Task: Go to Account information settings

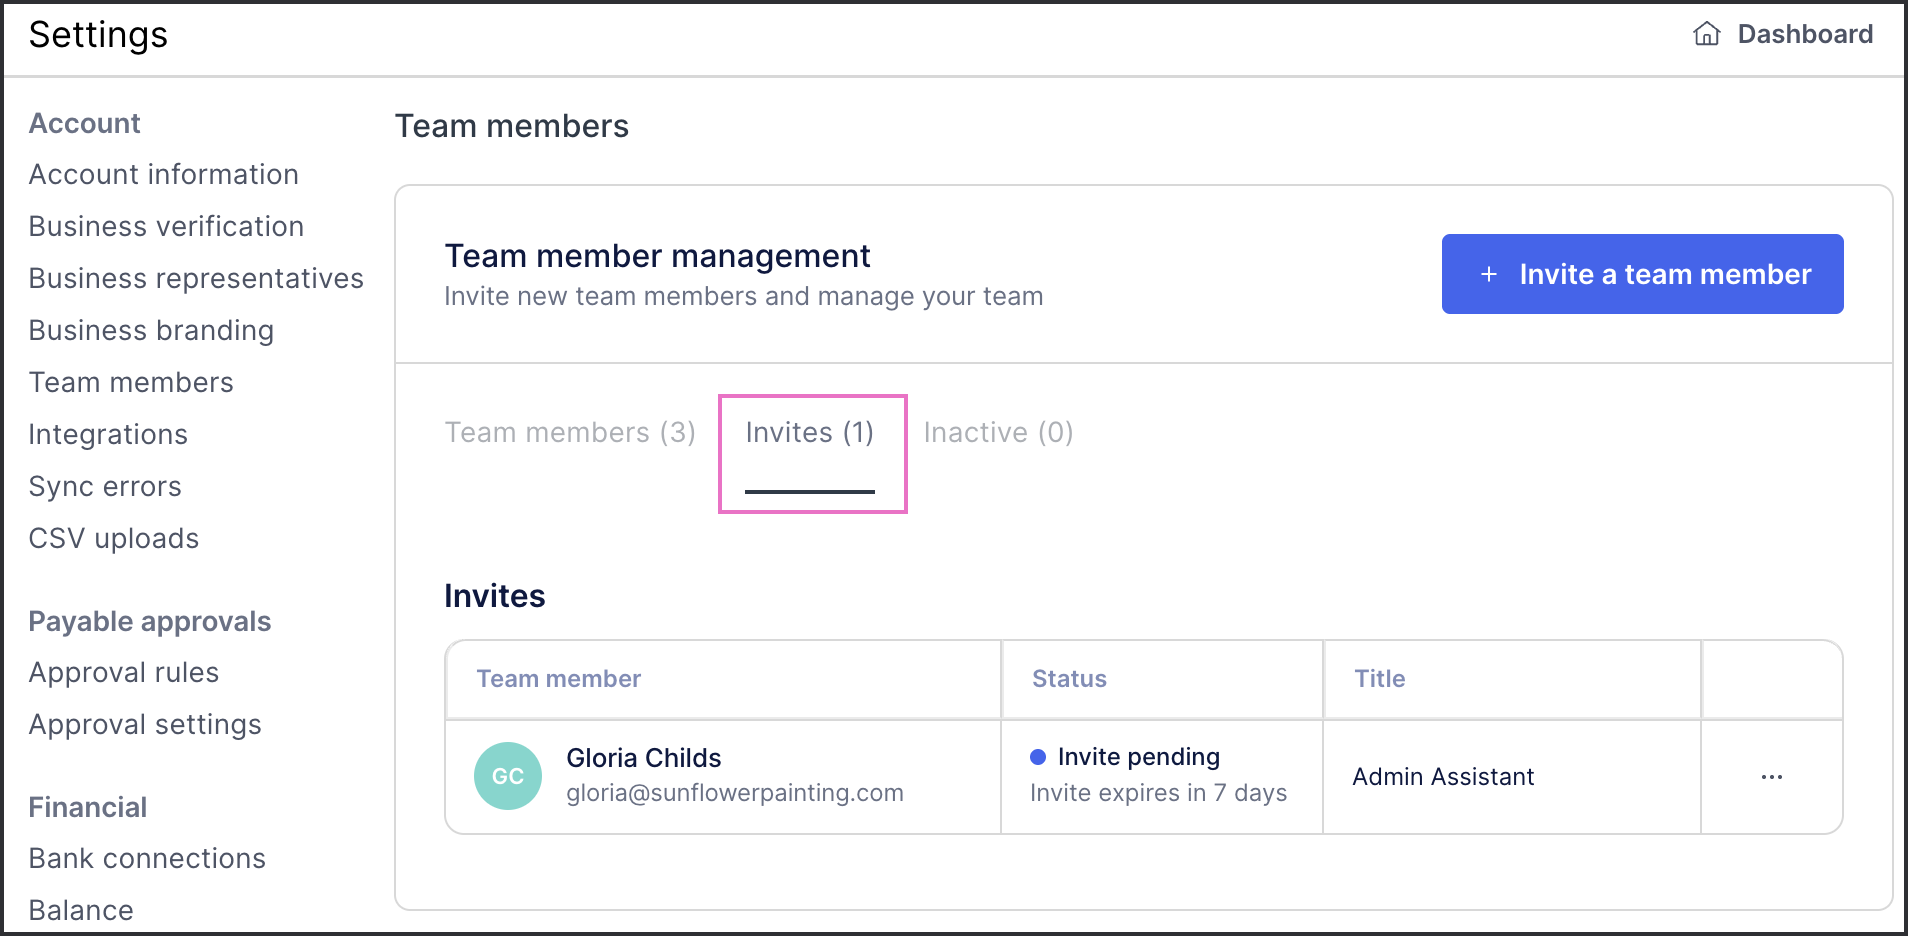Action: coord(164,174)
